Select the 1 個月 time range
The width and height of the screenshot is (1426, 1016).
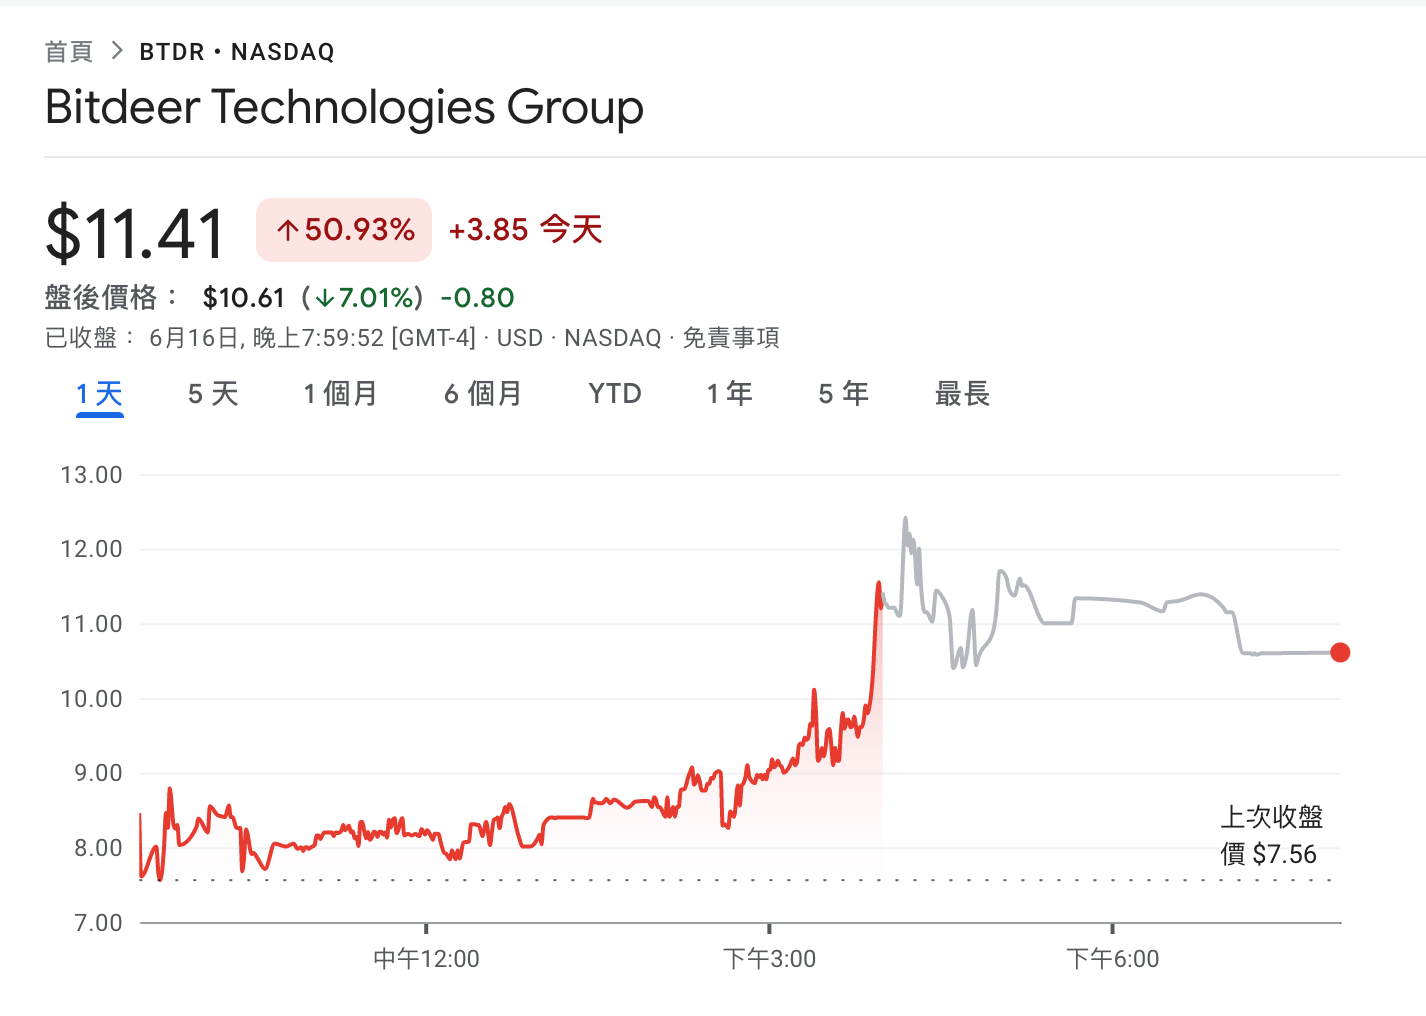[340, 394]
